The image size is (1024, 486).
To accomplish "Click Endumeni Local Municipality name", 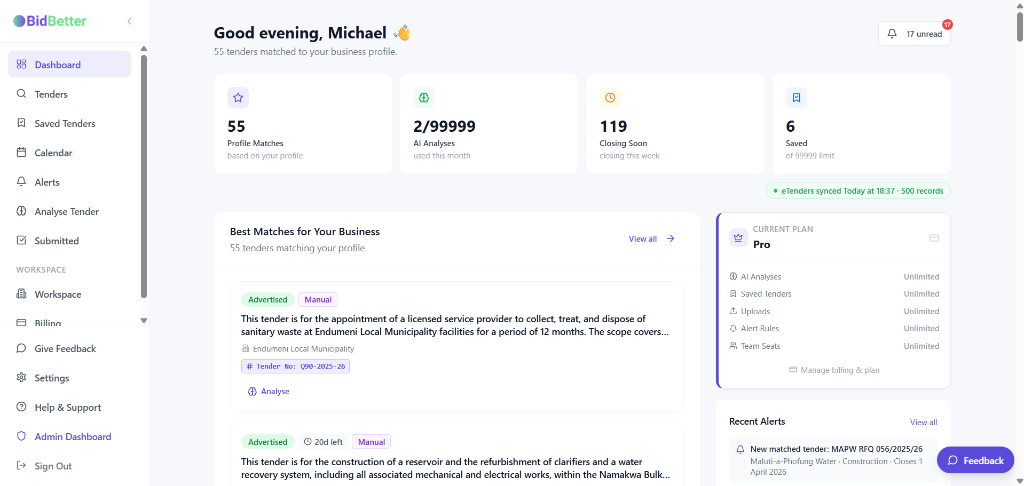I will tap(304, 349).
